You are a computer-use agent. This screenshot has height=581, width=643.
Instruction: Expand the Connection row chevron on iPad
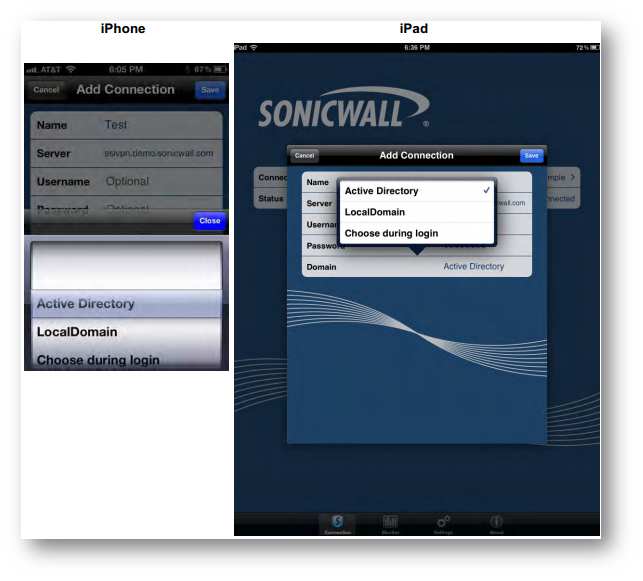click(x=572, y=177)
